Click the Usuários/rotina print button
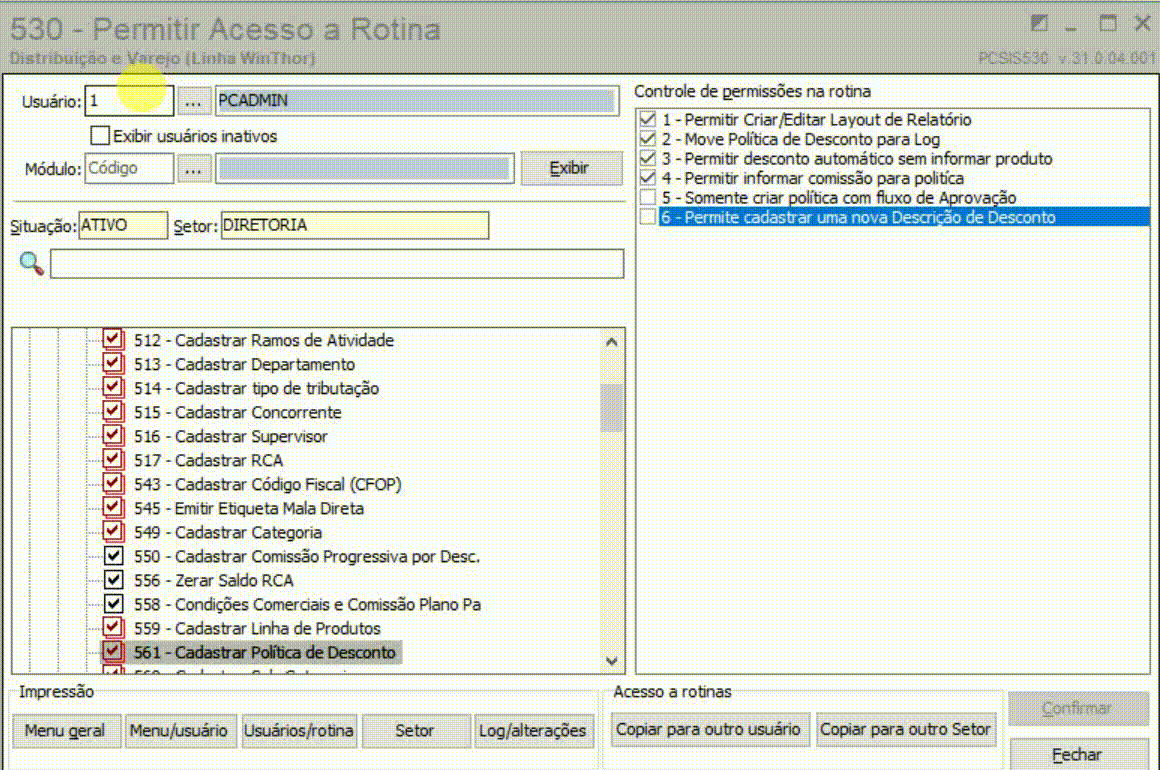 (x=299, y=731)
